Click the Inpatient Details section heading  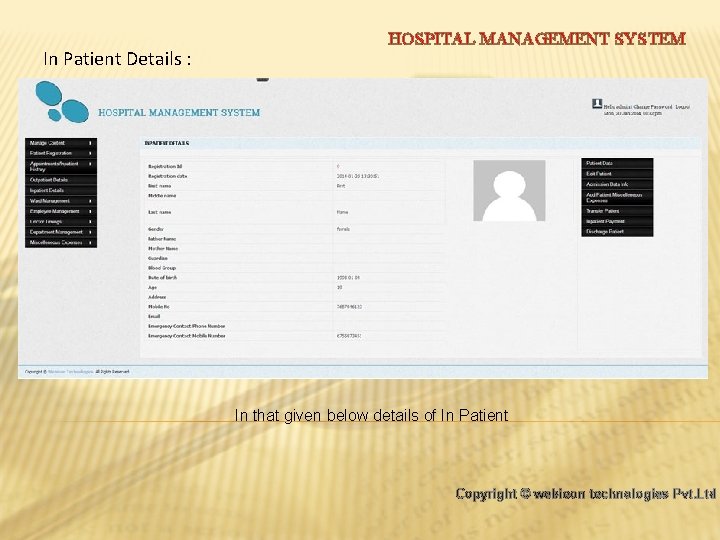pos(167,143)
